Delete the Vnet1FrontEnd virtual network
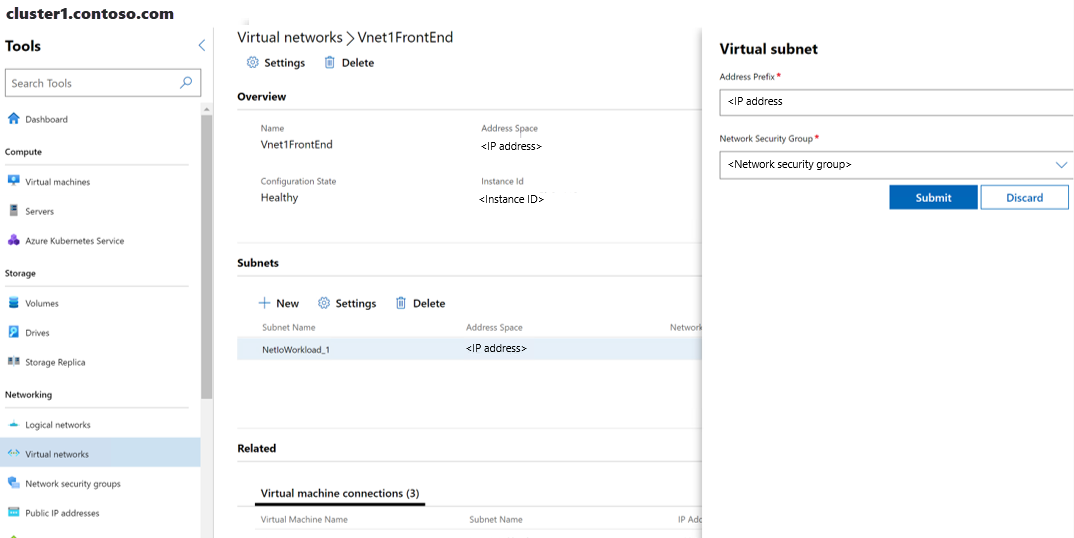 (349, 63)
